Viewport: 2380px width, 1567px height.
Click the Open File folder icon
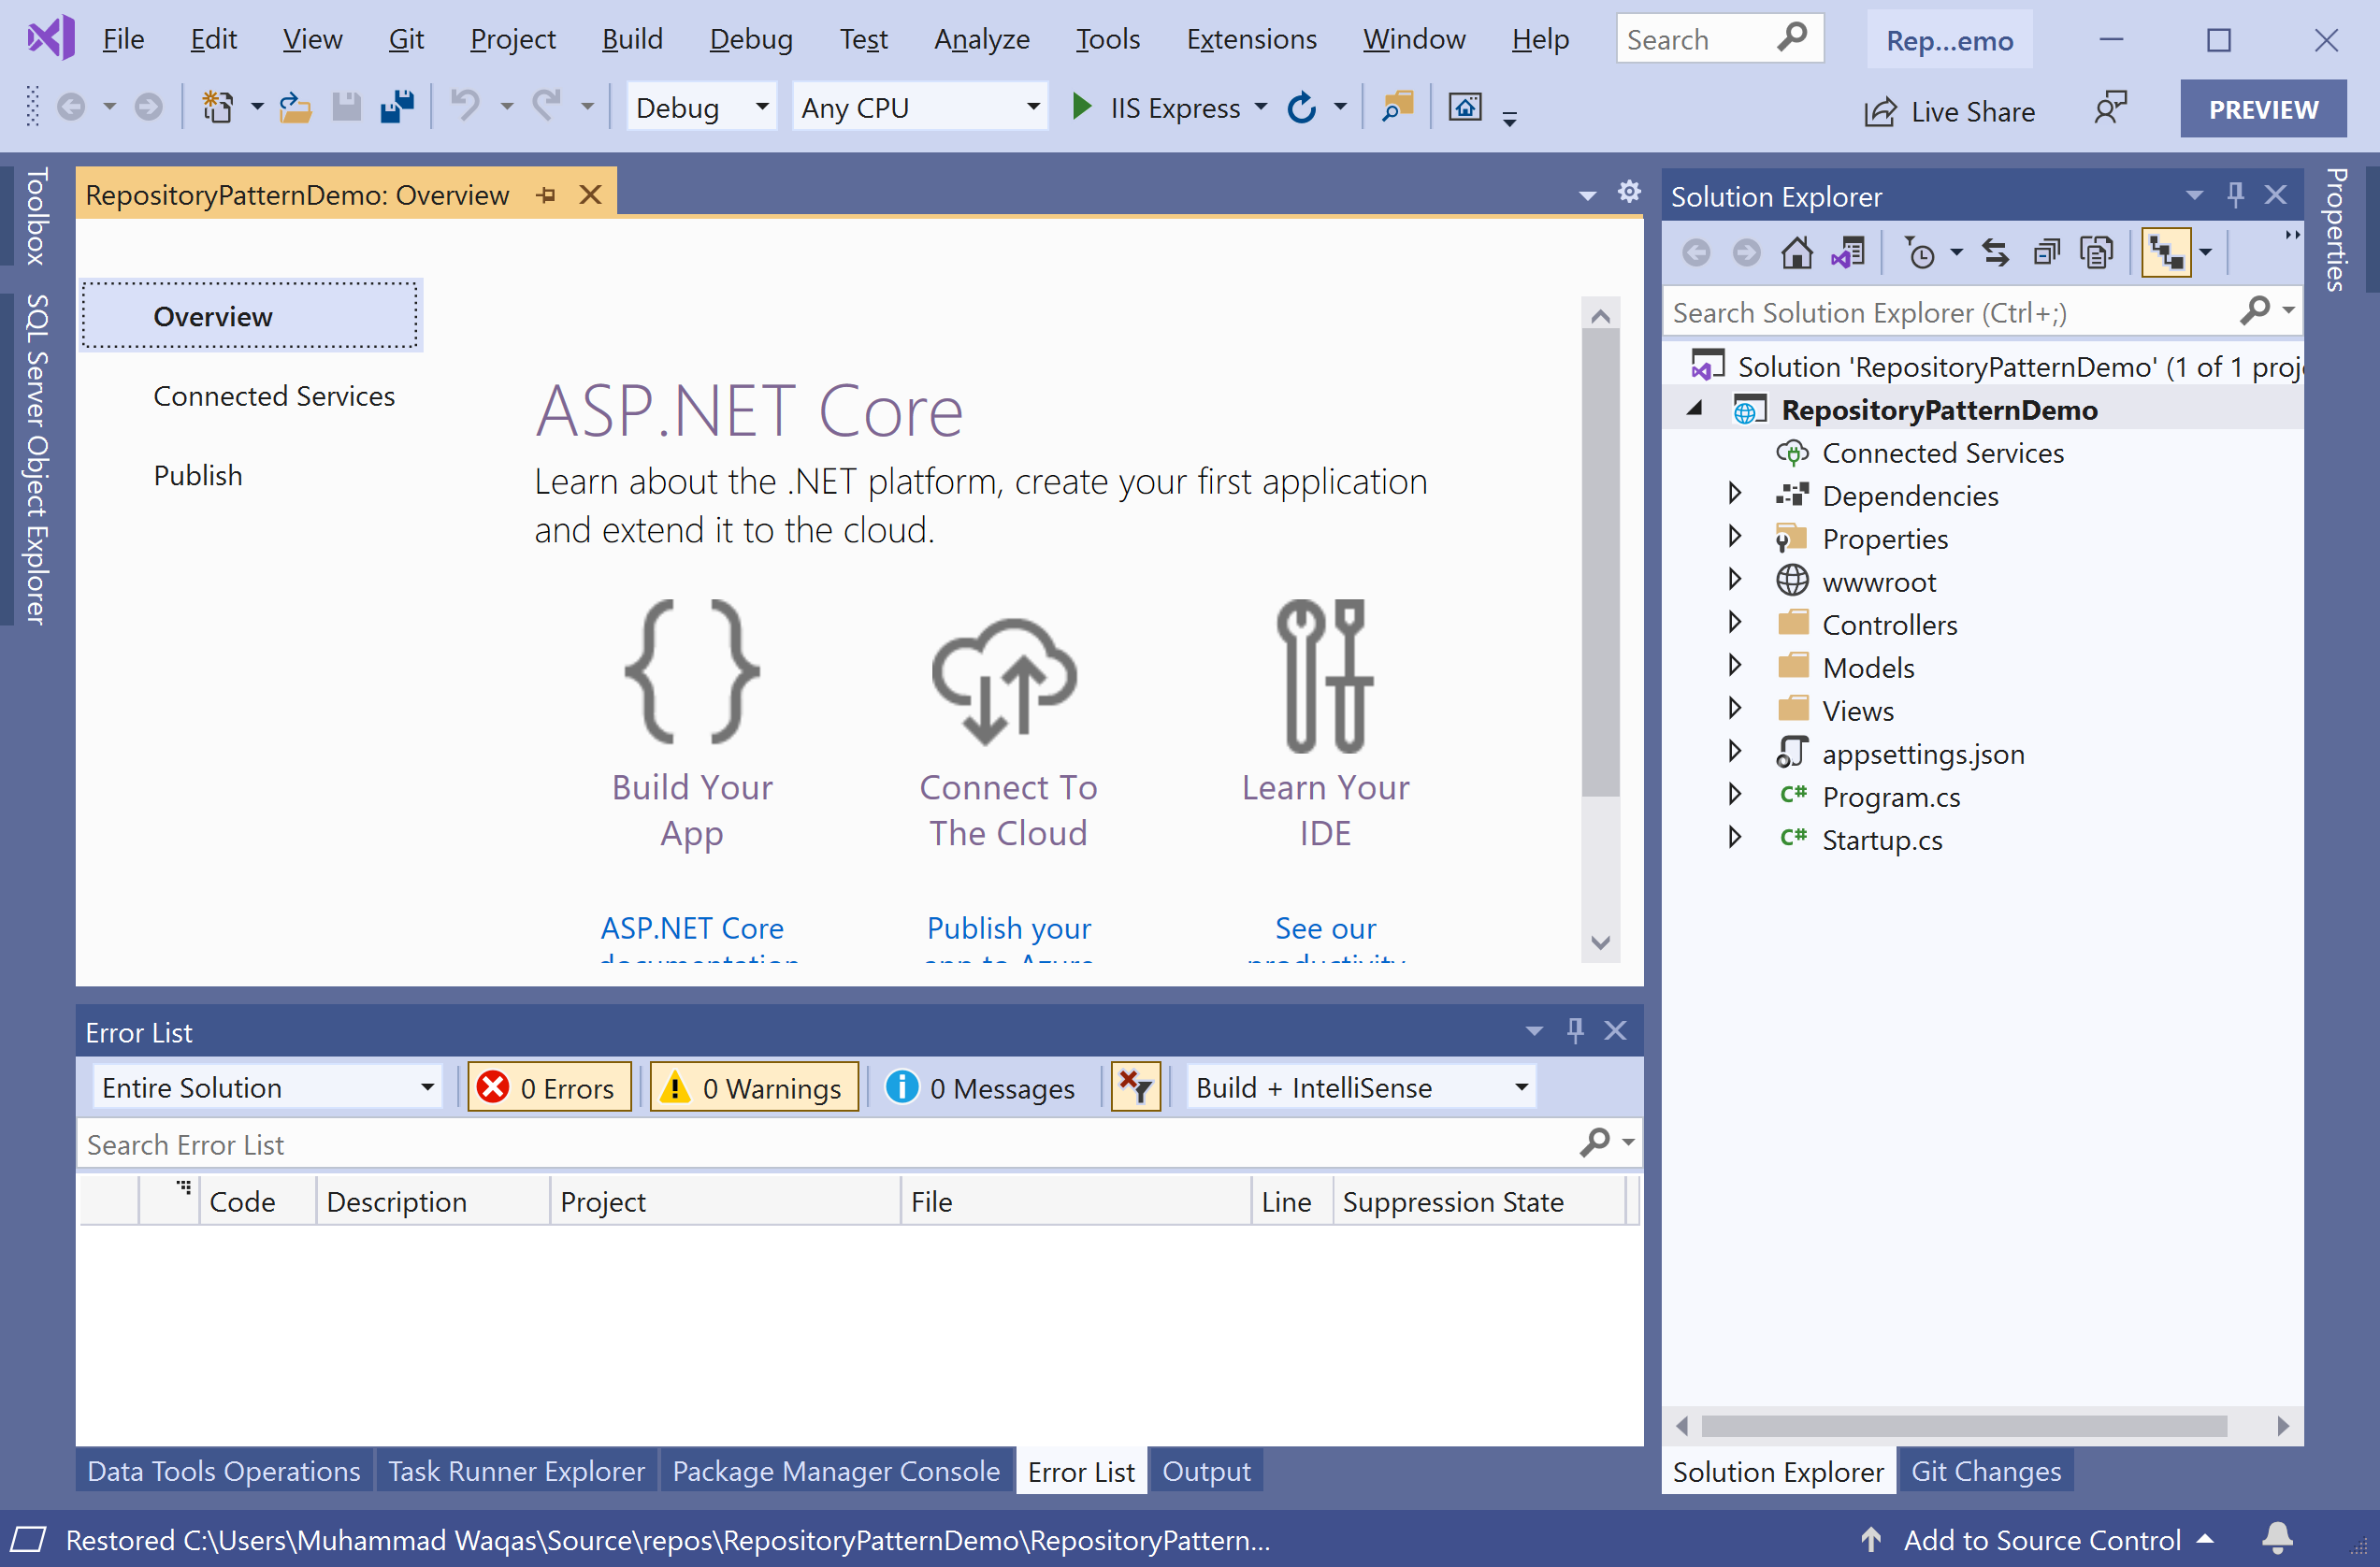coord(294,107)
